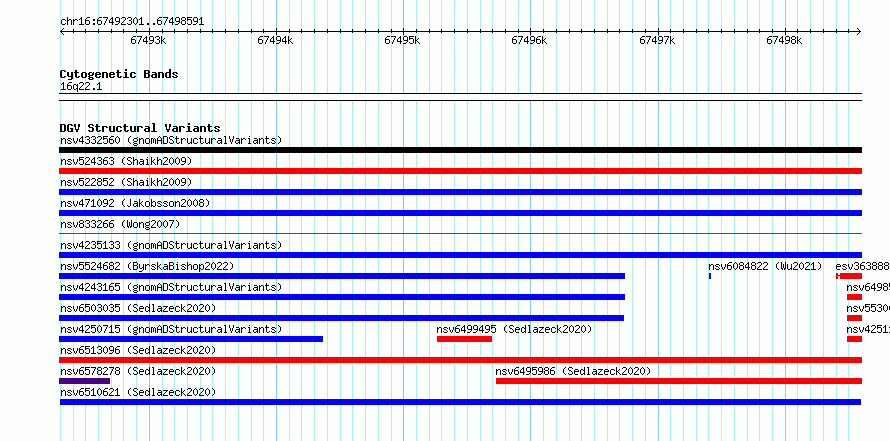
Task: Click the 67498k ruler position
Action: [x=784, y=40]
